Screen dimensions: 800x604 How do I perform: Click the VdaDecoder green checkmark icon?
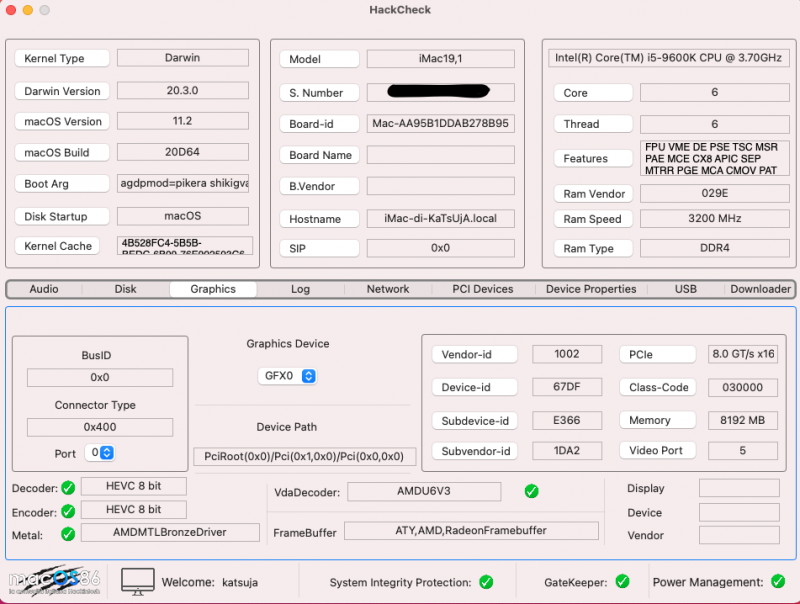(x=532, y=491)
